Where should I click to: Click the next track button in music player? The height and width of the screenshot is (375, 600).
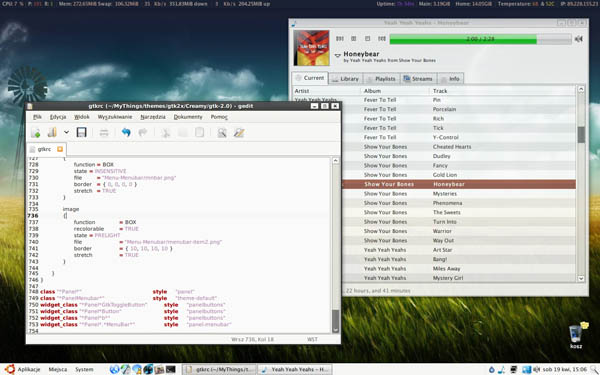(382, 39)
